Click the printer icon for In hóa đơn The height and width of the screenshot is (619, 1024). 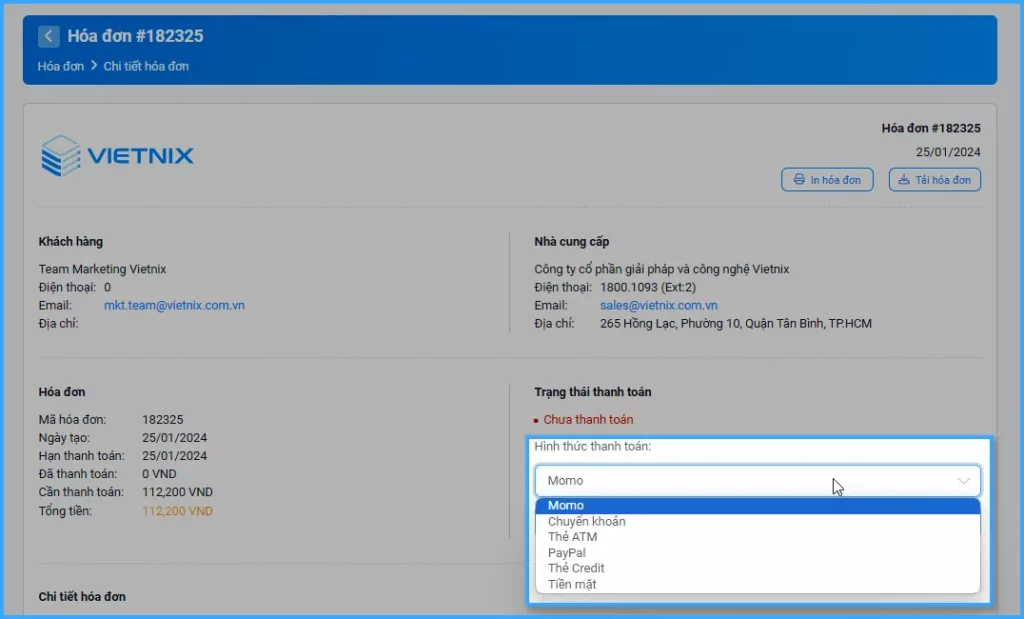point(799,180)
